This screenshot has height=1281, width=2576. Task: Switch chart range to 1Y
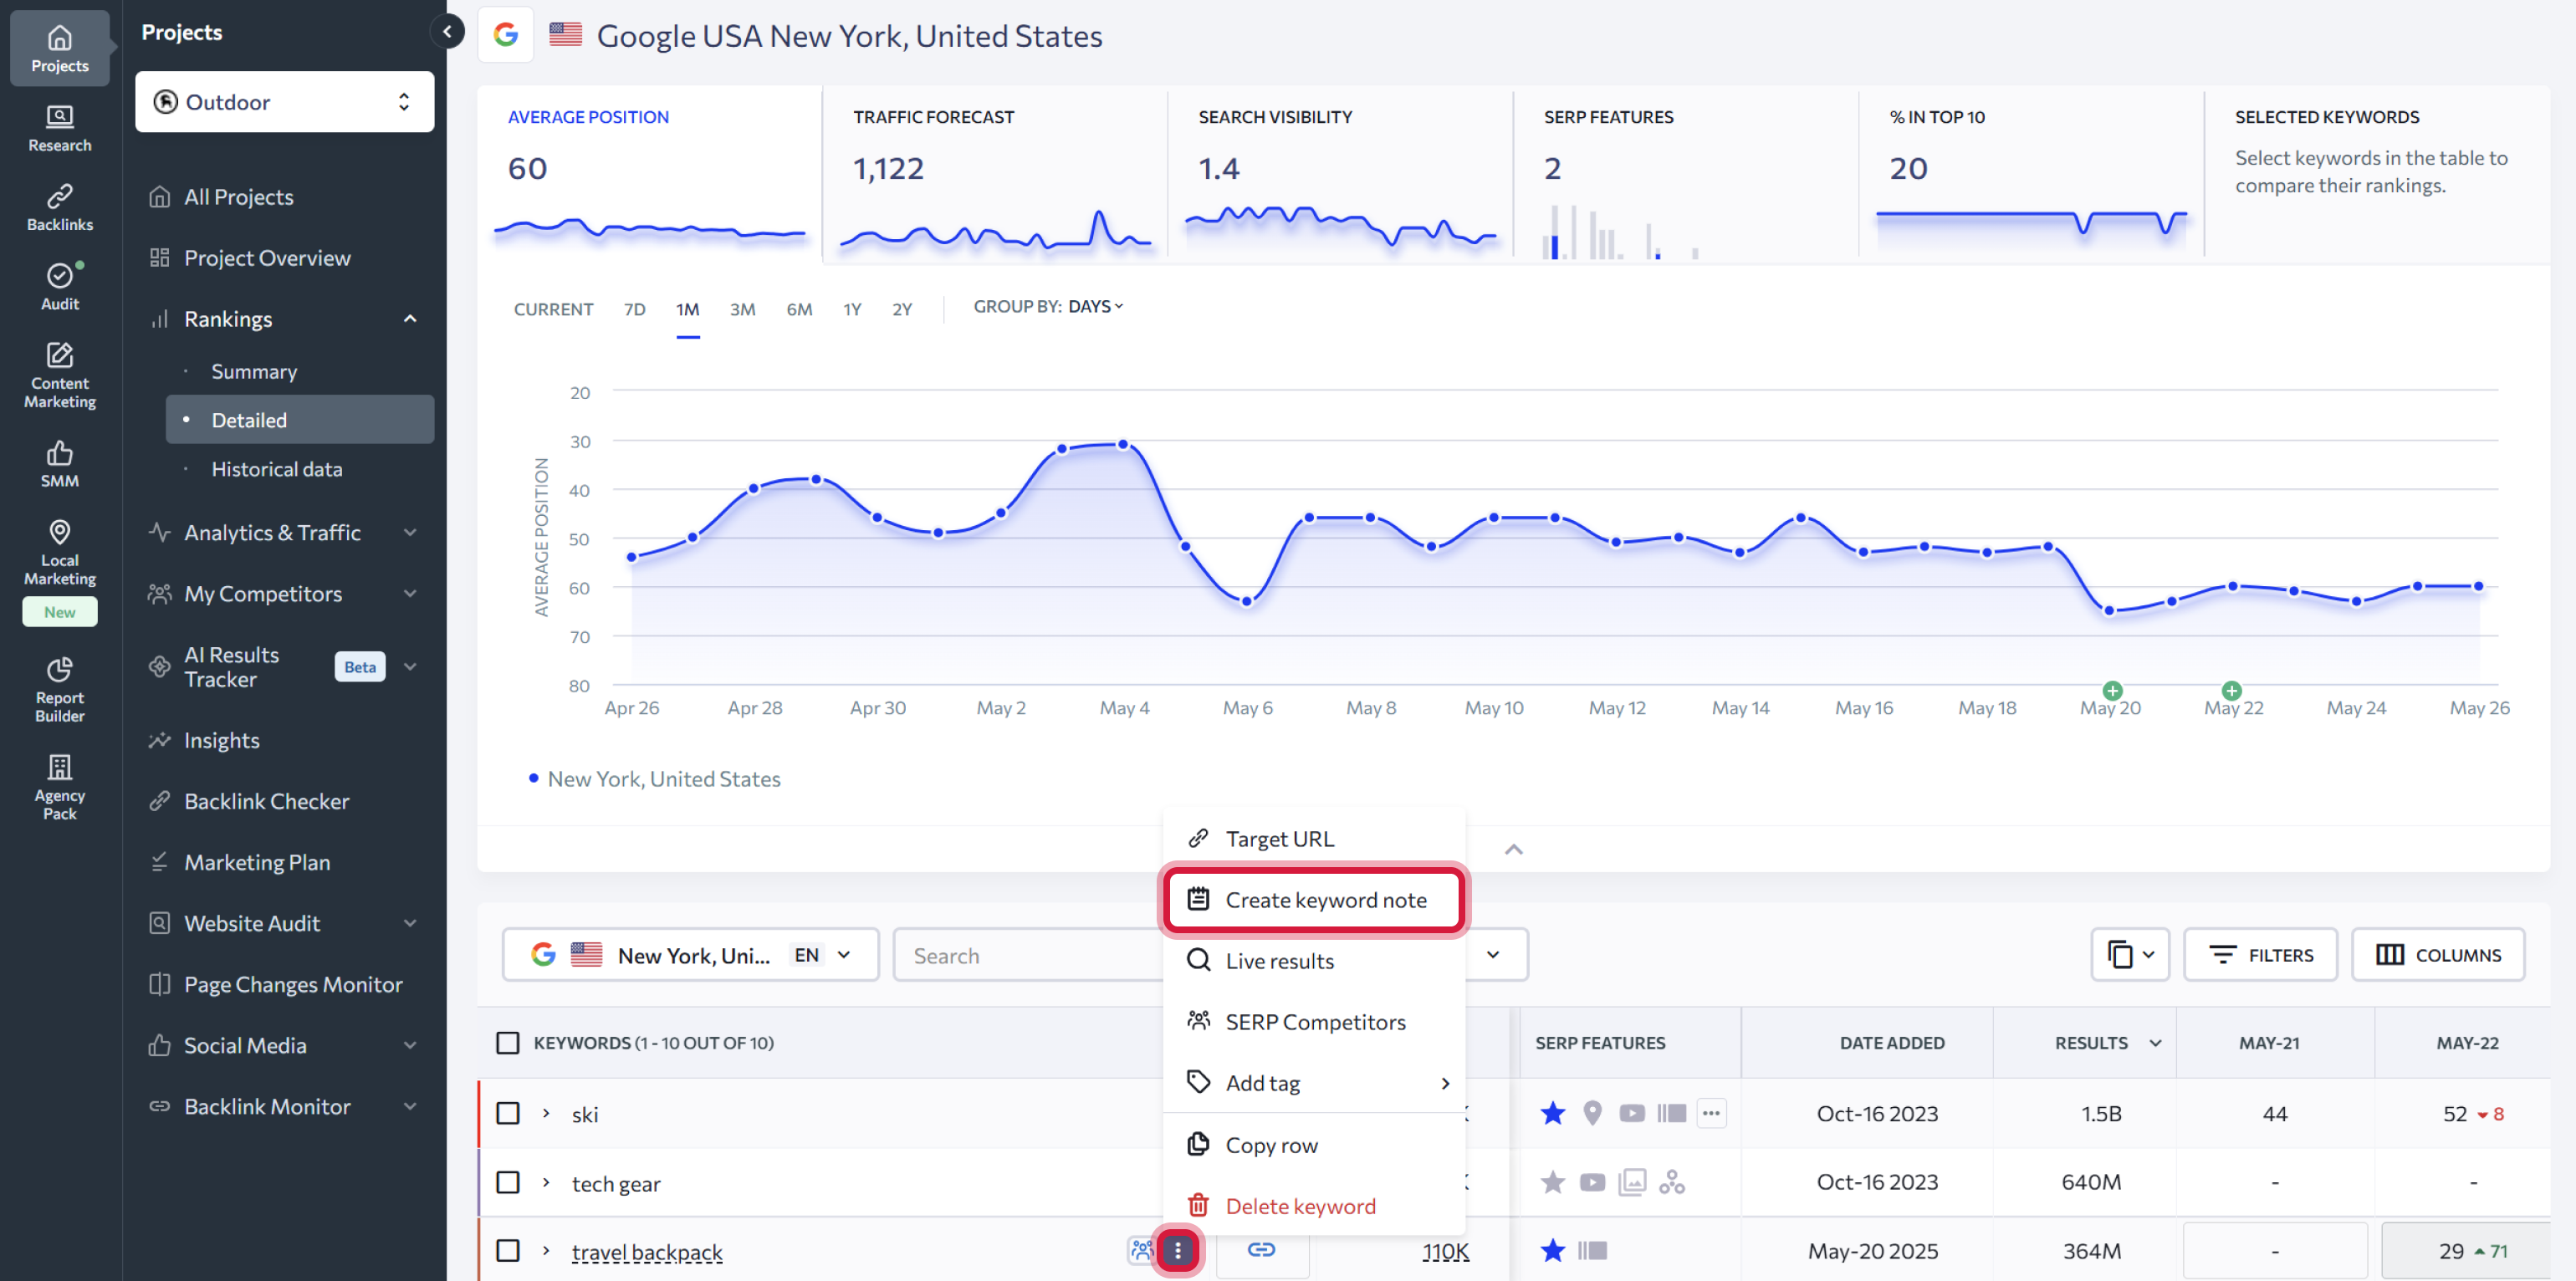[x=852, y=309]
